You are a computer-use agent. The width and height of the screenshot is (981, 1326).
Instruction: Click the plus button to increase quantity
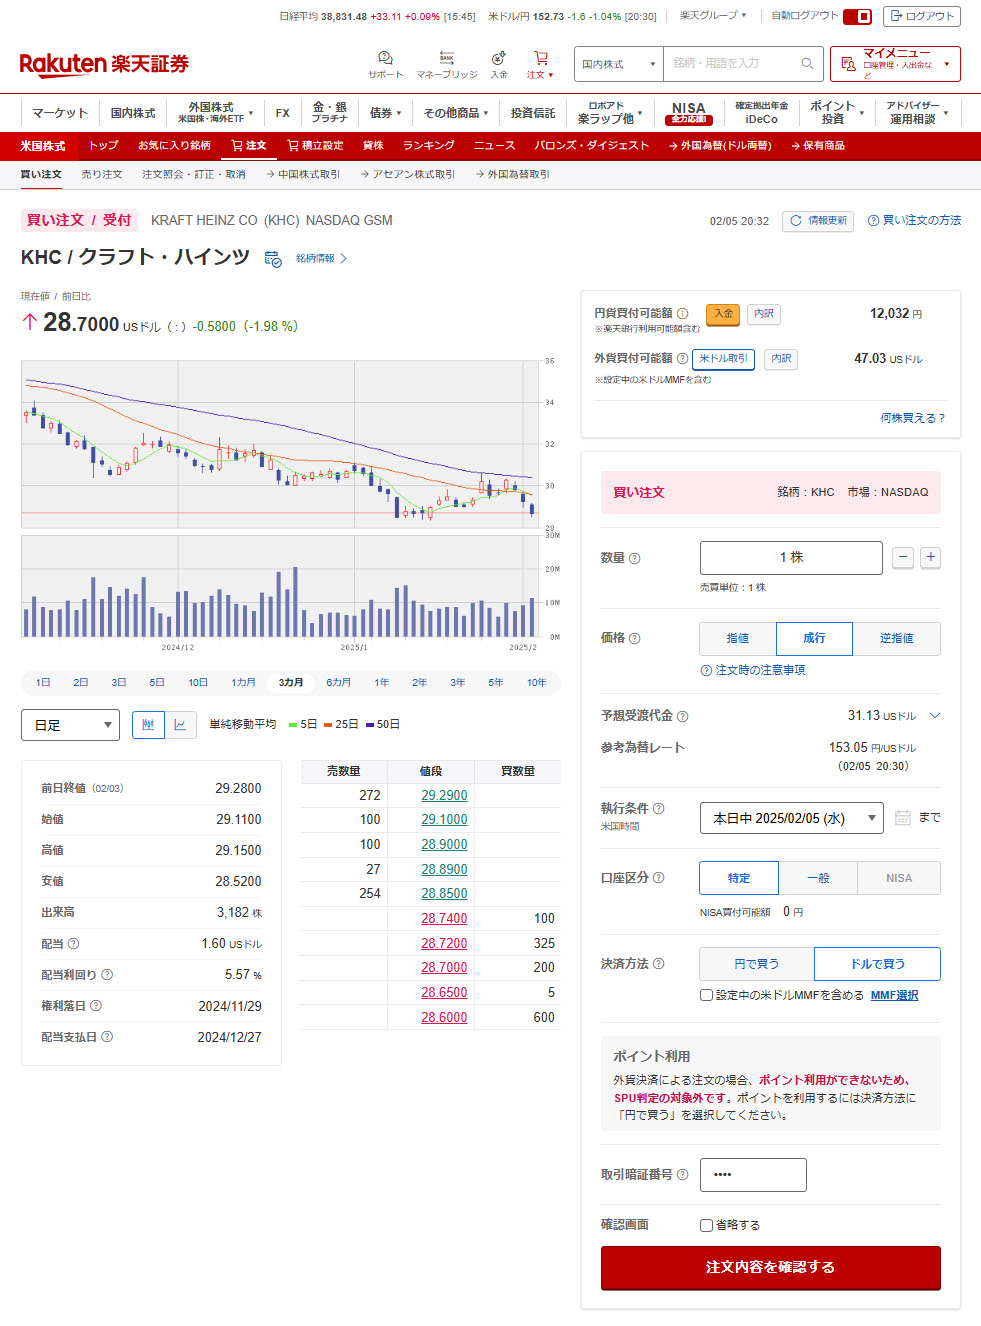coord(930,557)
